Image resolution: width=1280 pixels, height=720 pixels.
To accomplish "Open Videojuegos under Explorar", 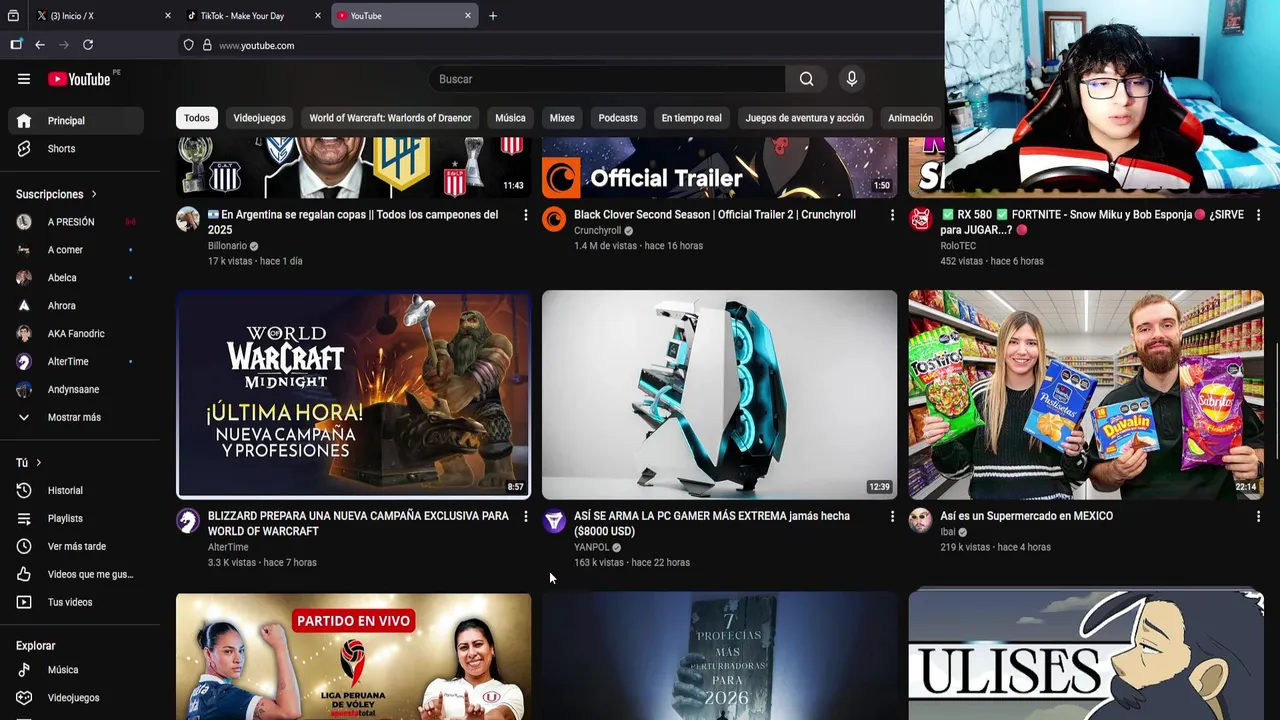I will pyautogui.click(x=76, y=698).
